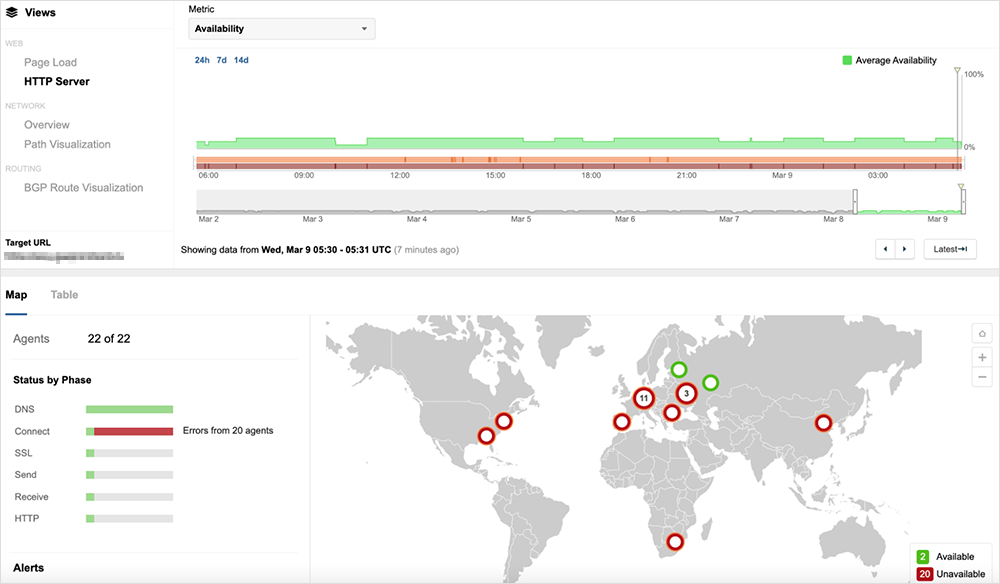
Task: Click the agent cluster marker labeled 3
Action: pyautogui.click(x=686, y=394)
